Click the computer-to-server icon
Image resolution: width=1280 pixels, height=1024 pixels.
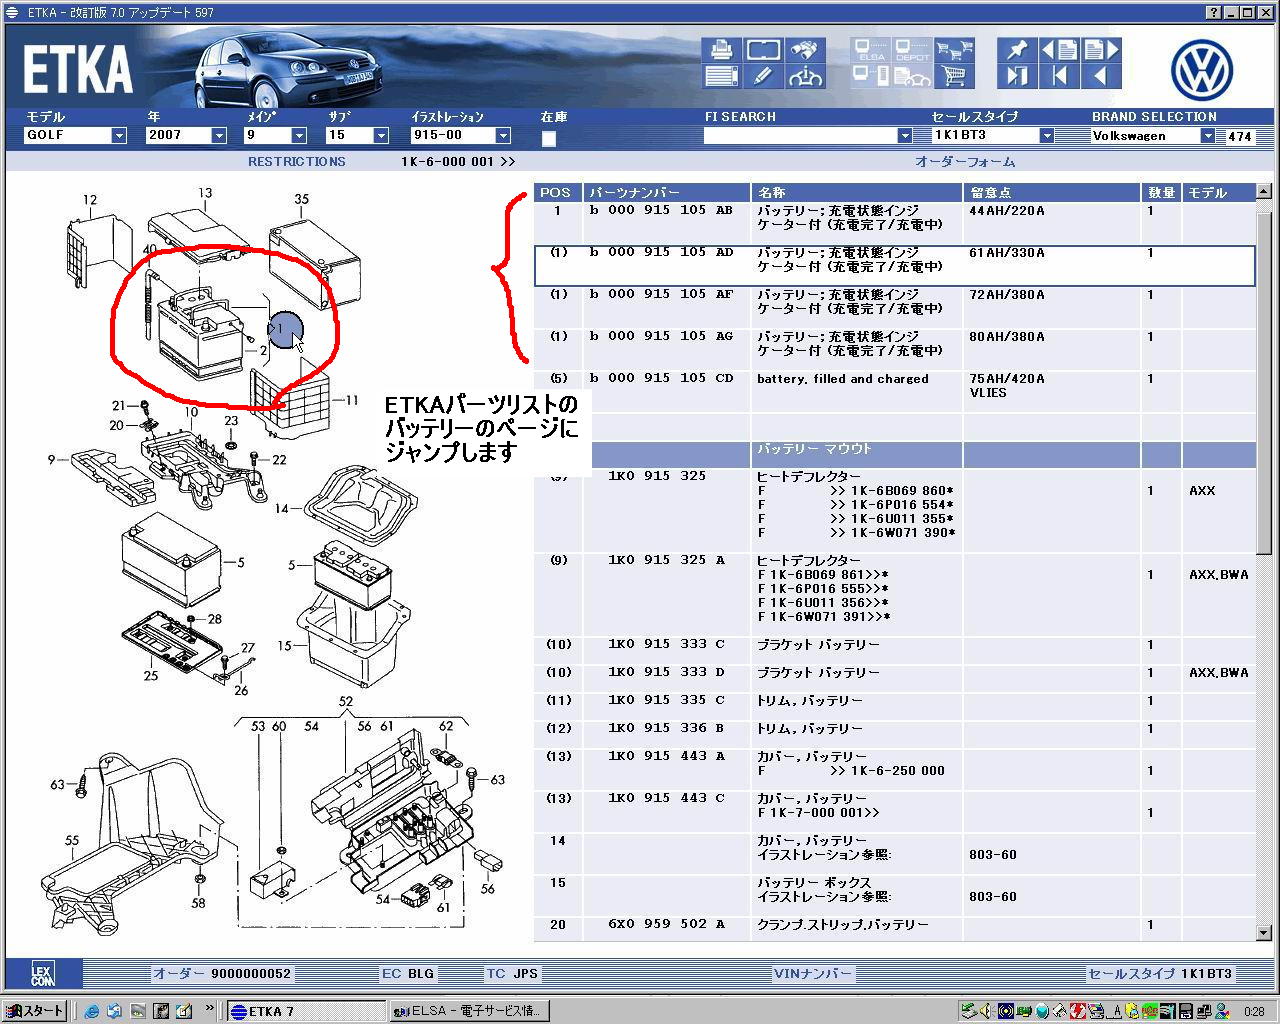point(870,76)
